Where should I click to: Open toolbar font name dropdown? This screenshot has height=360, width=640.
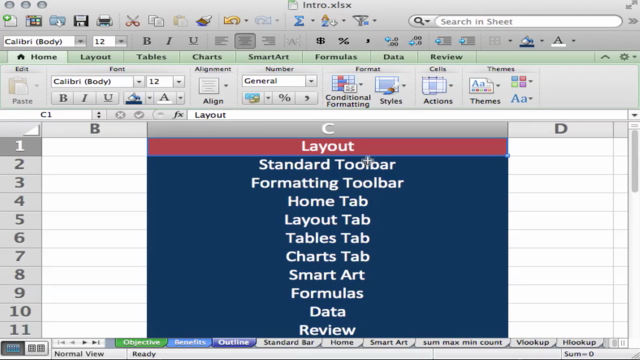coord(80,41)
